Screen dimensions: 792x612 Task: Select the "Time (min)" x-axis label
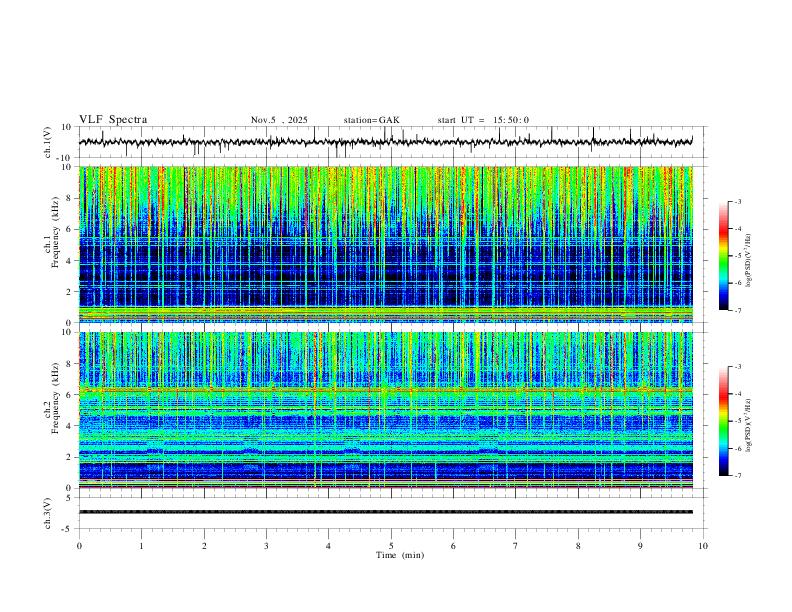pos(400,555)
